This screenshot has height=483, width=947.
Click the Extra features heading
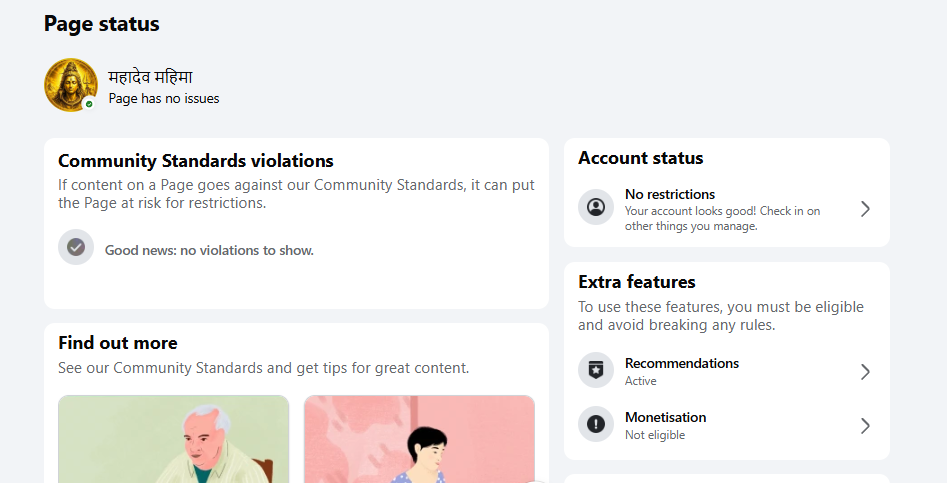pyautogui.click(x=637, y=282)
